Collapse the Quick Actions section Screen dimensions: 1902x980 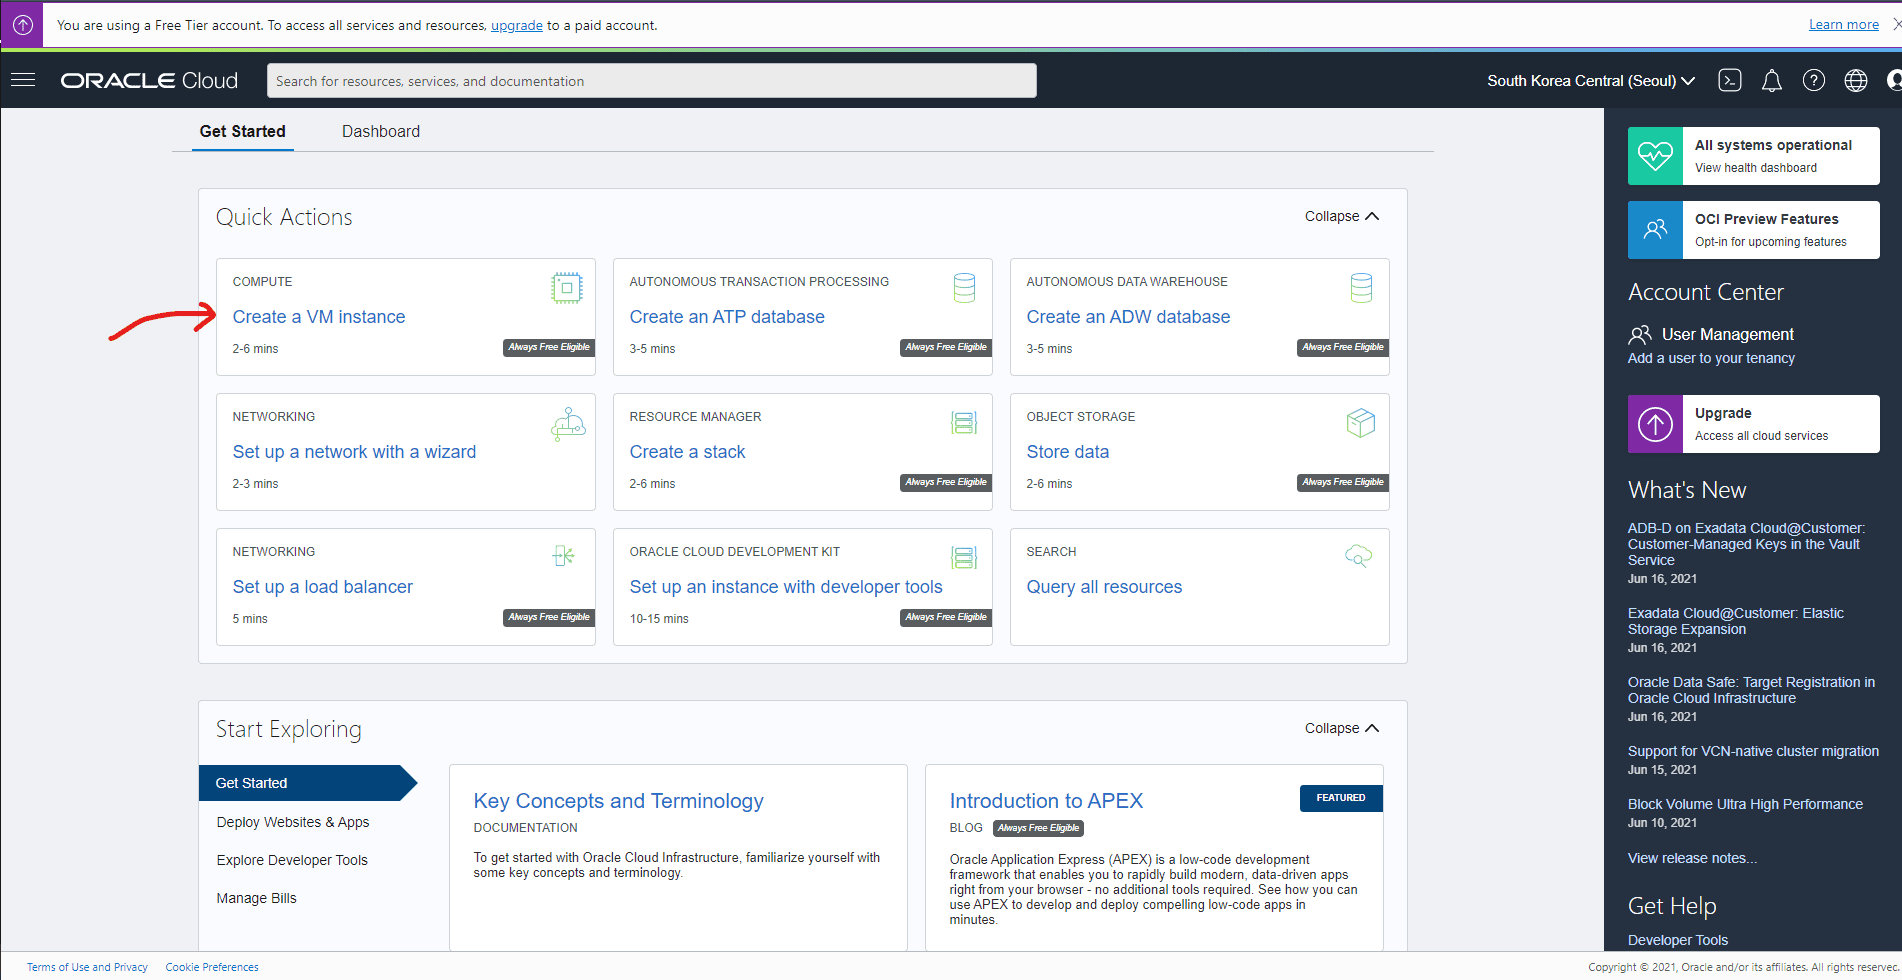[1342, 216]
